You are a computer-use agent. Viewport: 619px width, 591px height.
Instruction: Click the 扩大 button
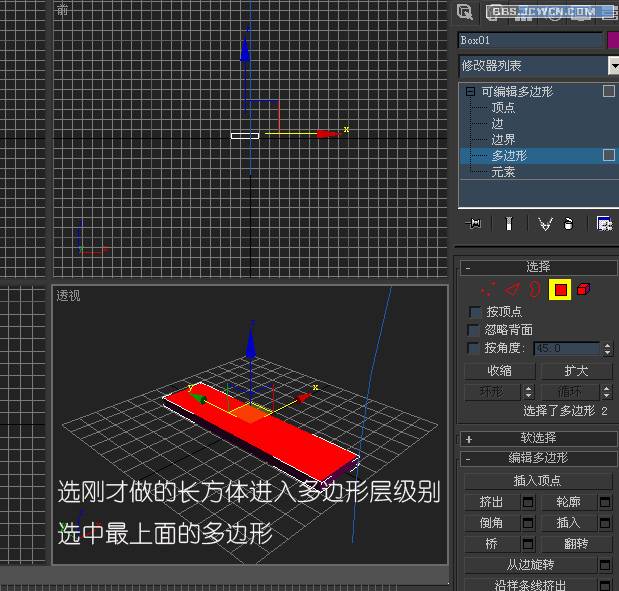click(576, 371)
